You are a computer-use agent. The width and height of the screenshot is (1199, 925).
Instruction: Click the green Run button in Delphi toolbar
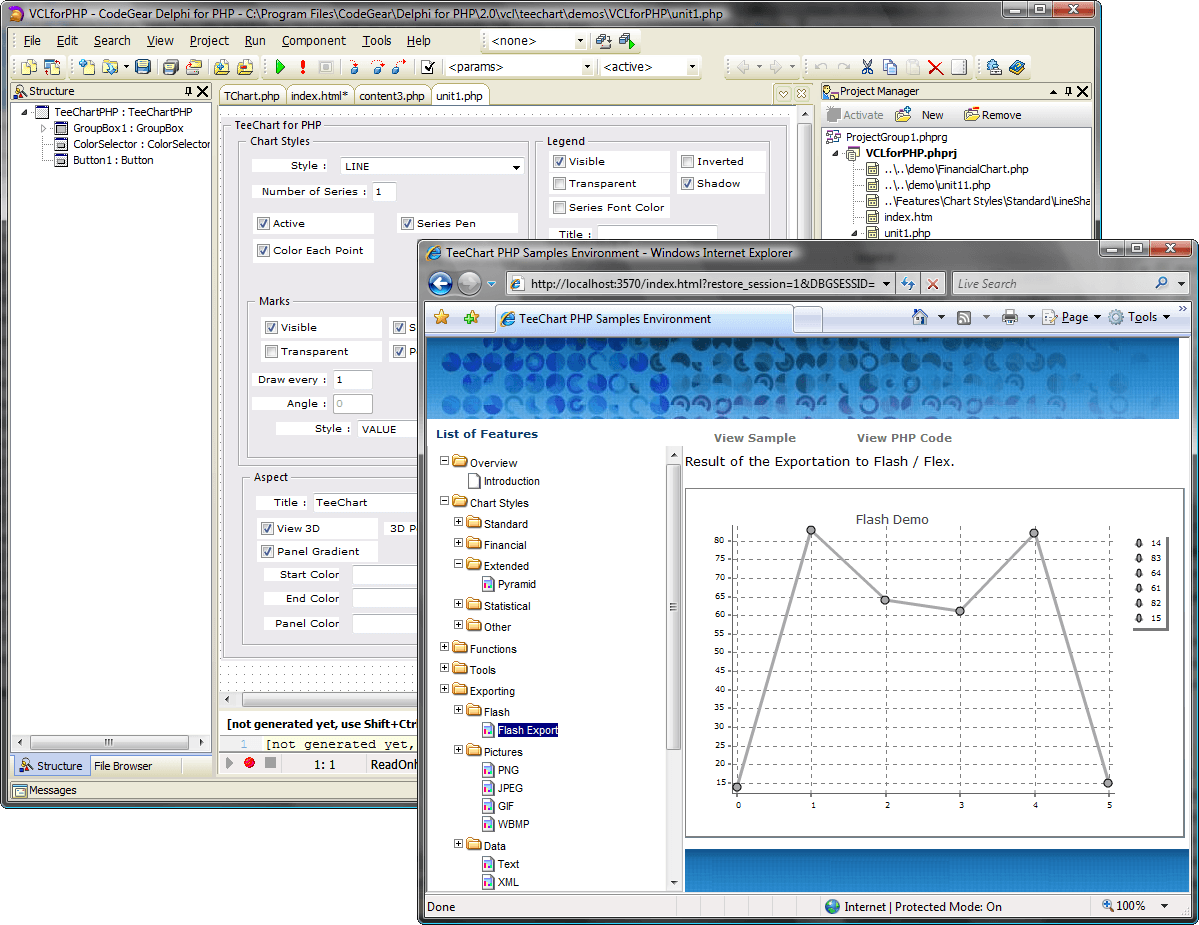(x=280, y=67)
